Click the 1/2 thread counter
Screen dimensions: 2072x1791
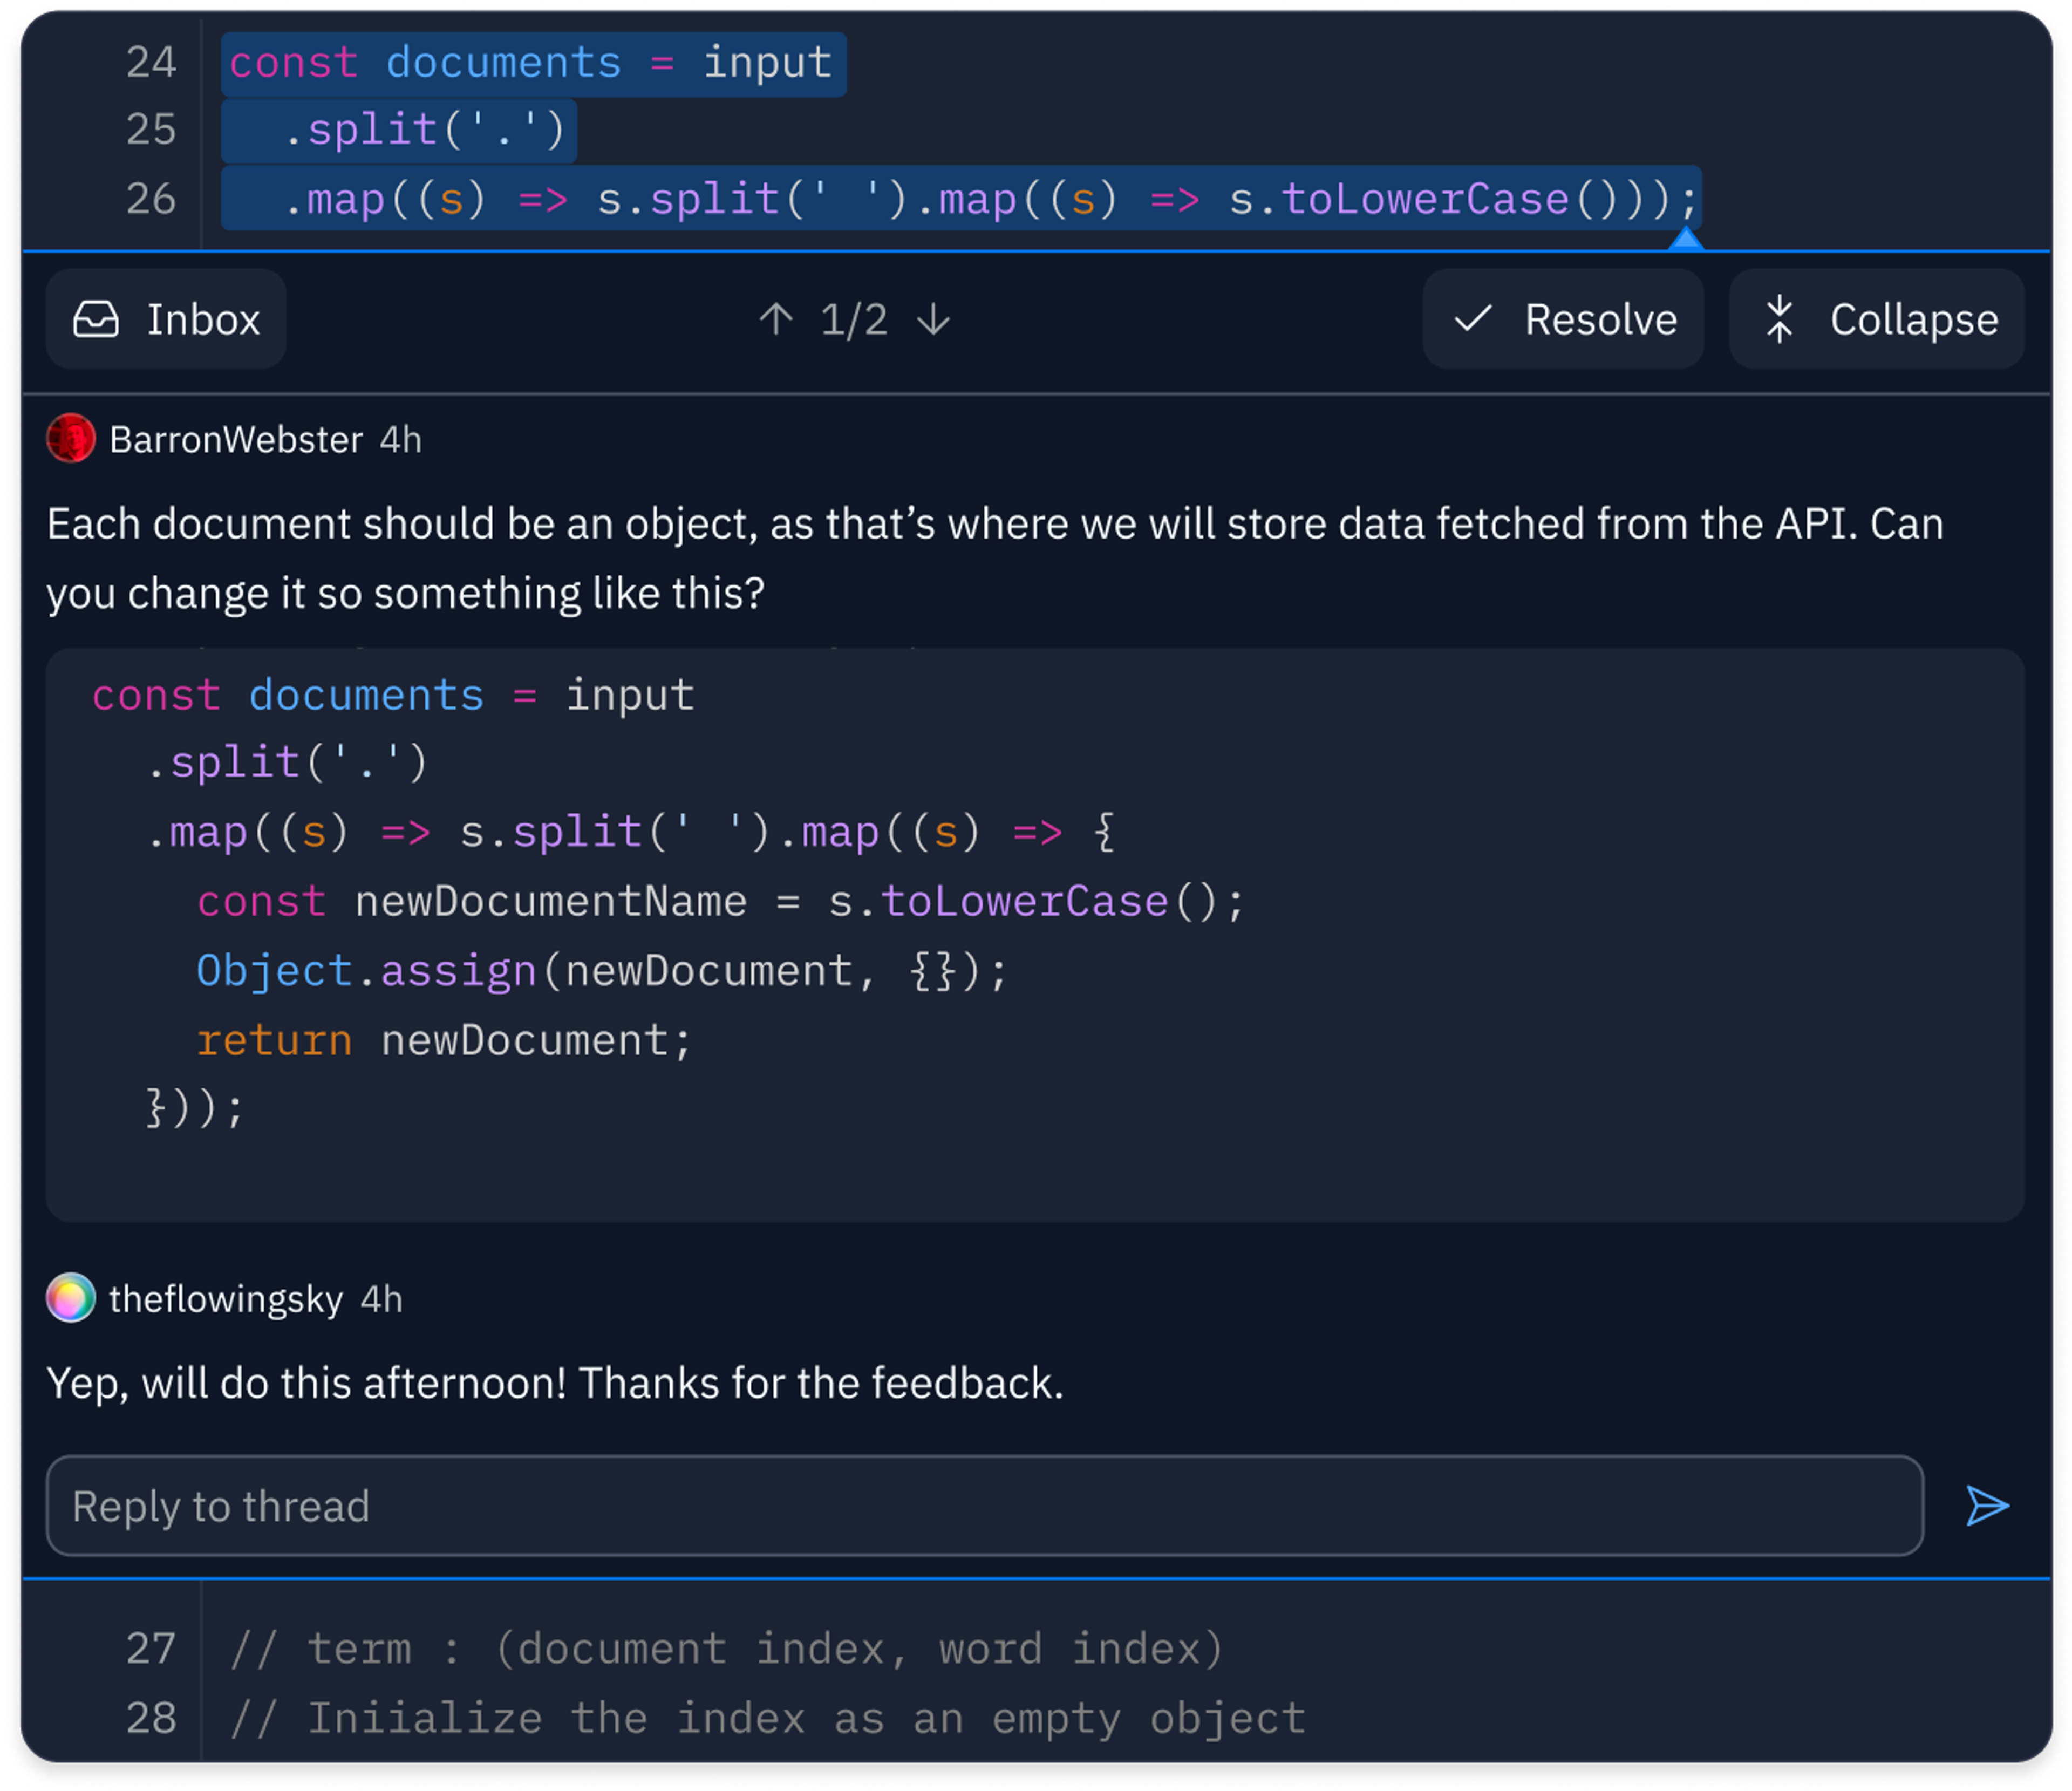point(854,320)
